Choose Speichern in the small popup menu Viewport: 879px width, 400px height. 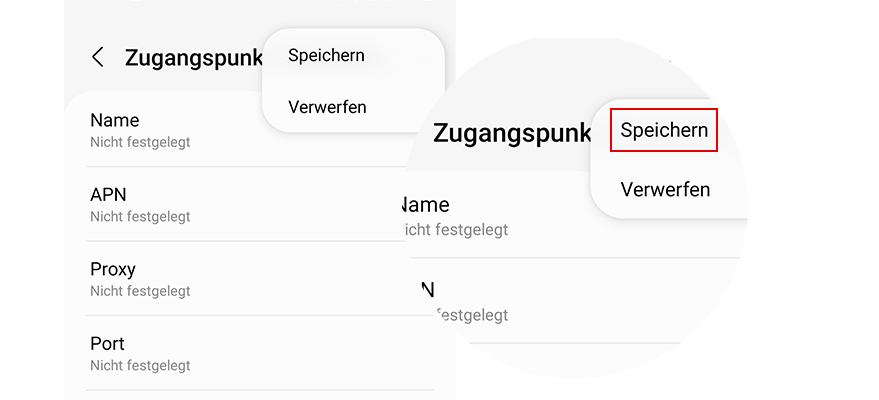click(326, 55)
